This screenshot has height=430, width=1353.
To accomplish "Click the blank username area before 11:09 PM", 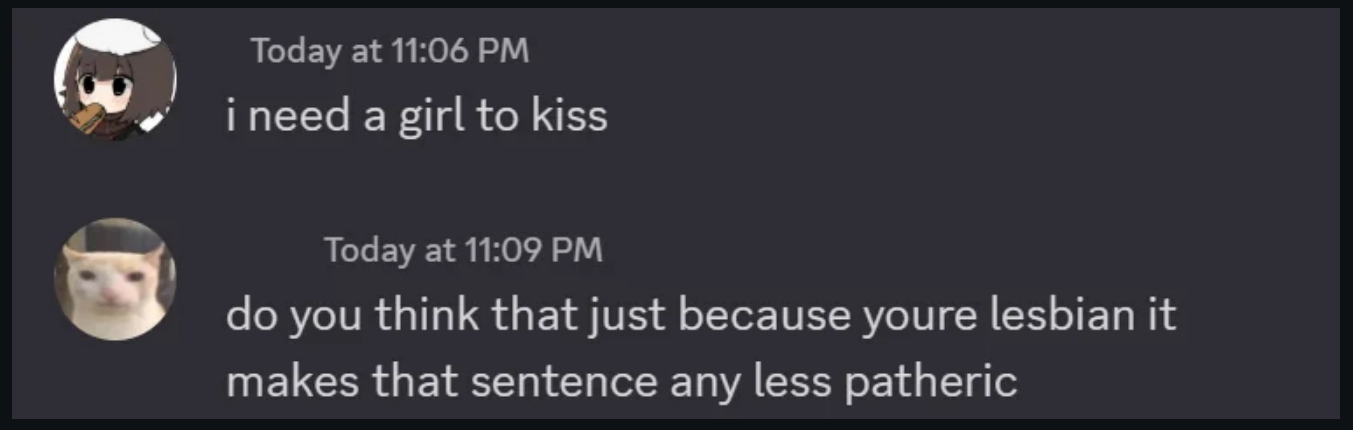I will pyautogui.click(x=273, y=250).
